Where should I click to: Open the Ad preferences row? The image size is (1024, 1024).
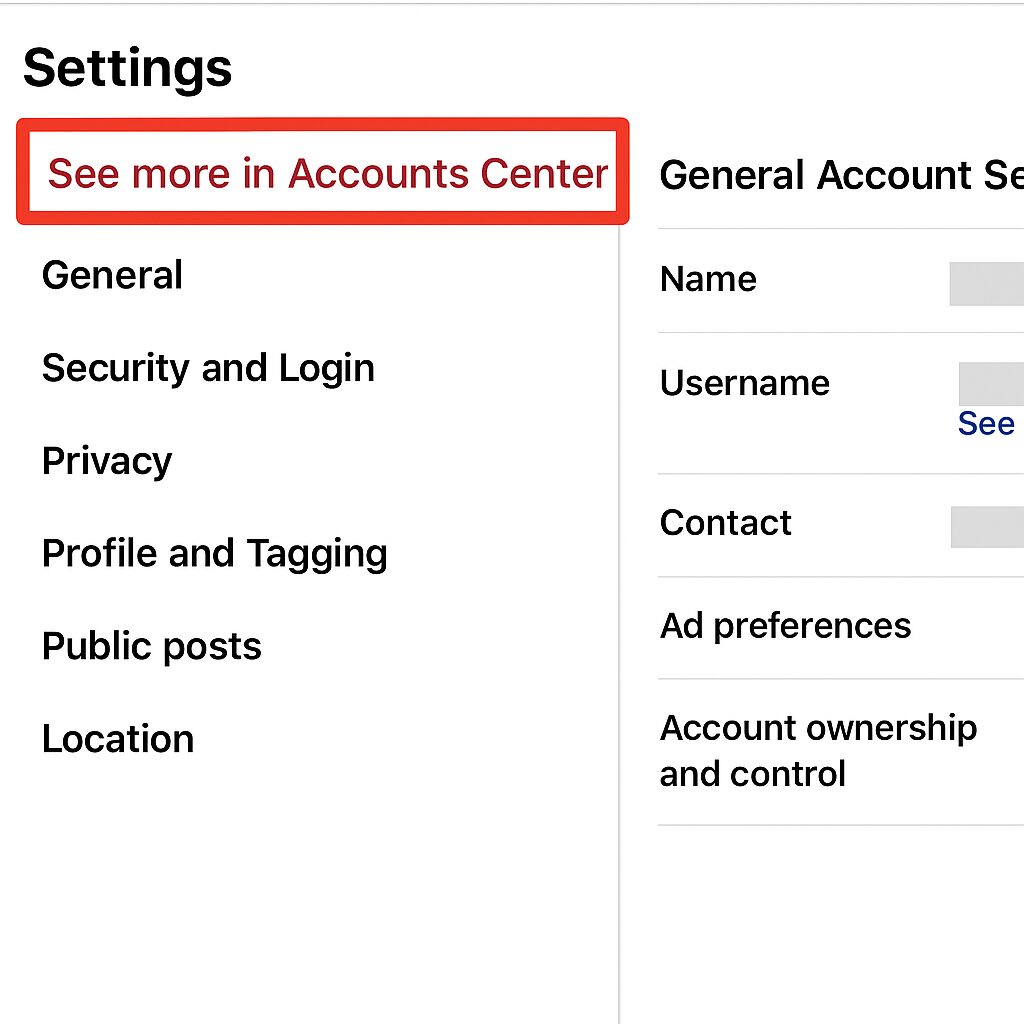pos(785,626)
